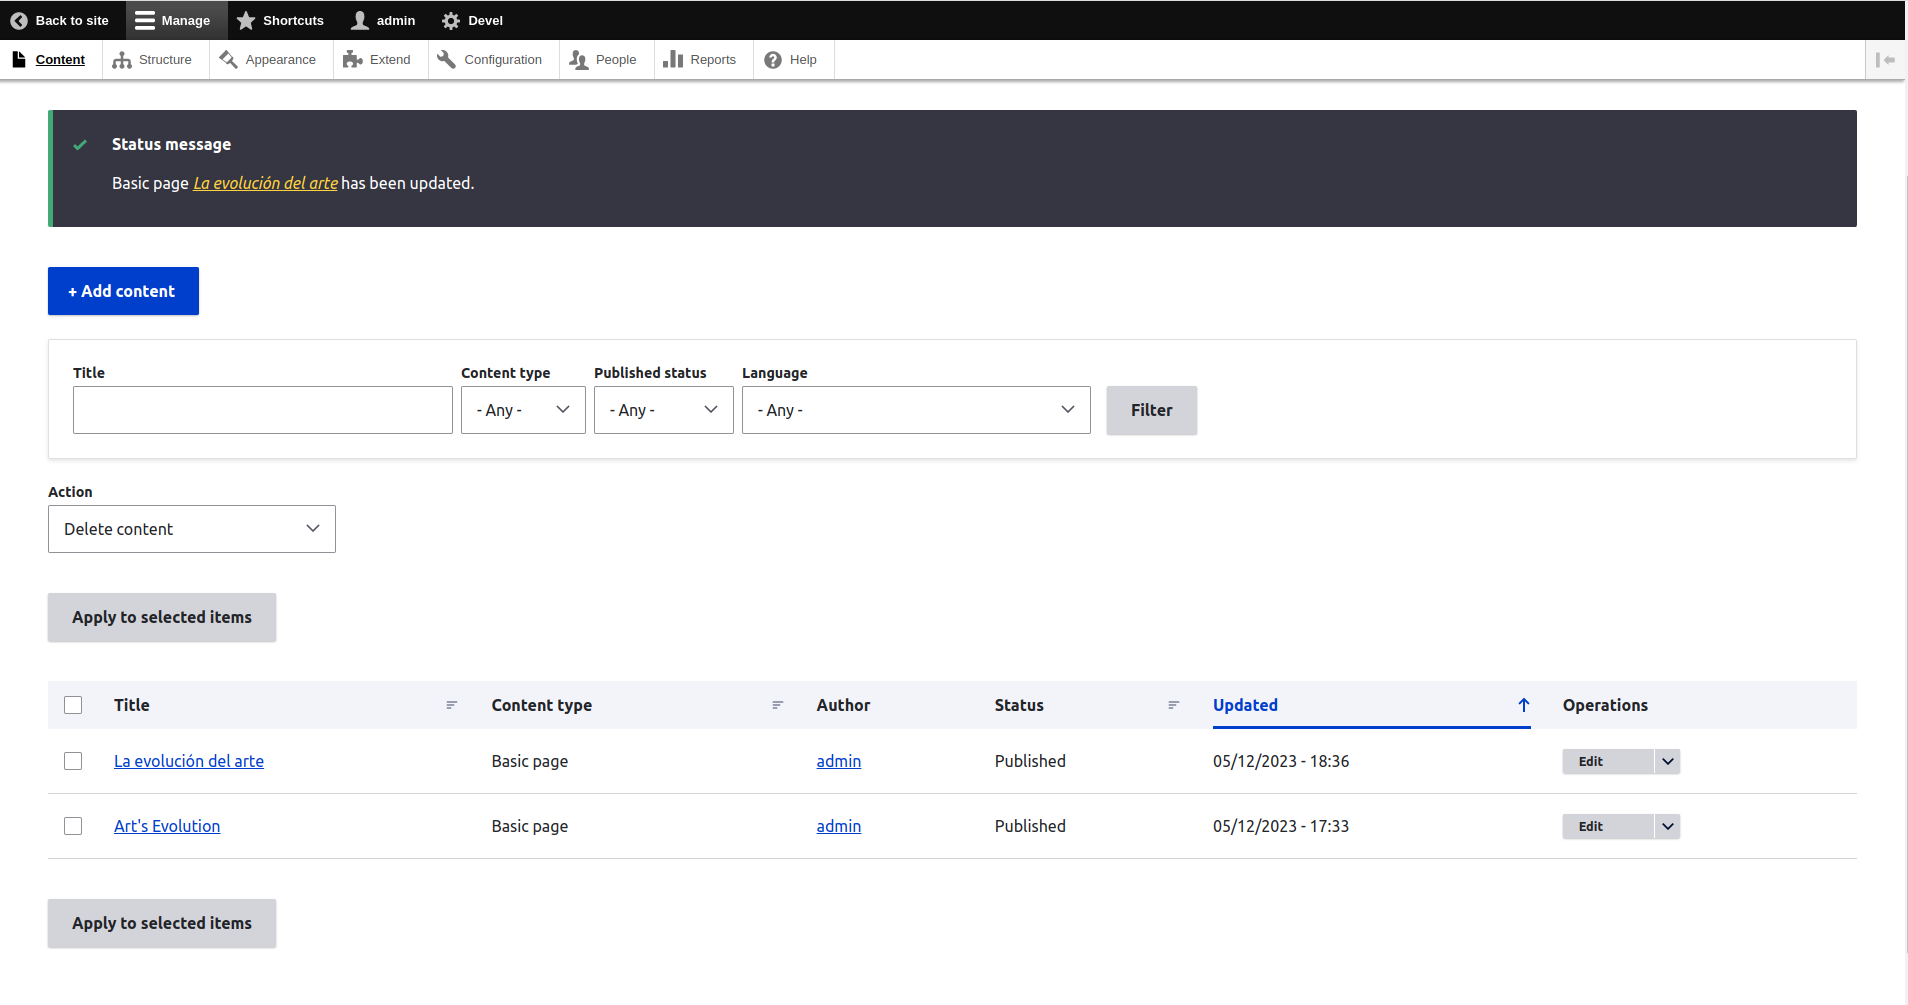
Task: Go to the Appearance menu item
Action: click(280, 60)
